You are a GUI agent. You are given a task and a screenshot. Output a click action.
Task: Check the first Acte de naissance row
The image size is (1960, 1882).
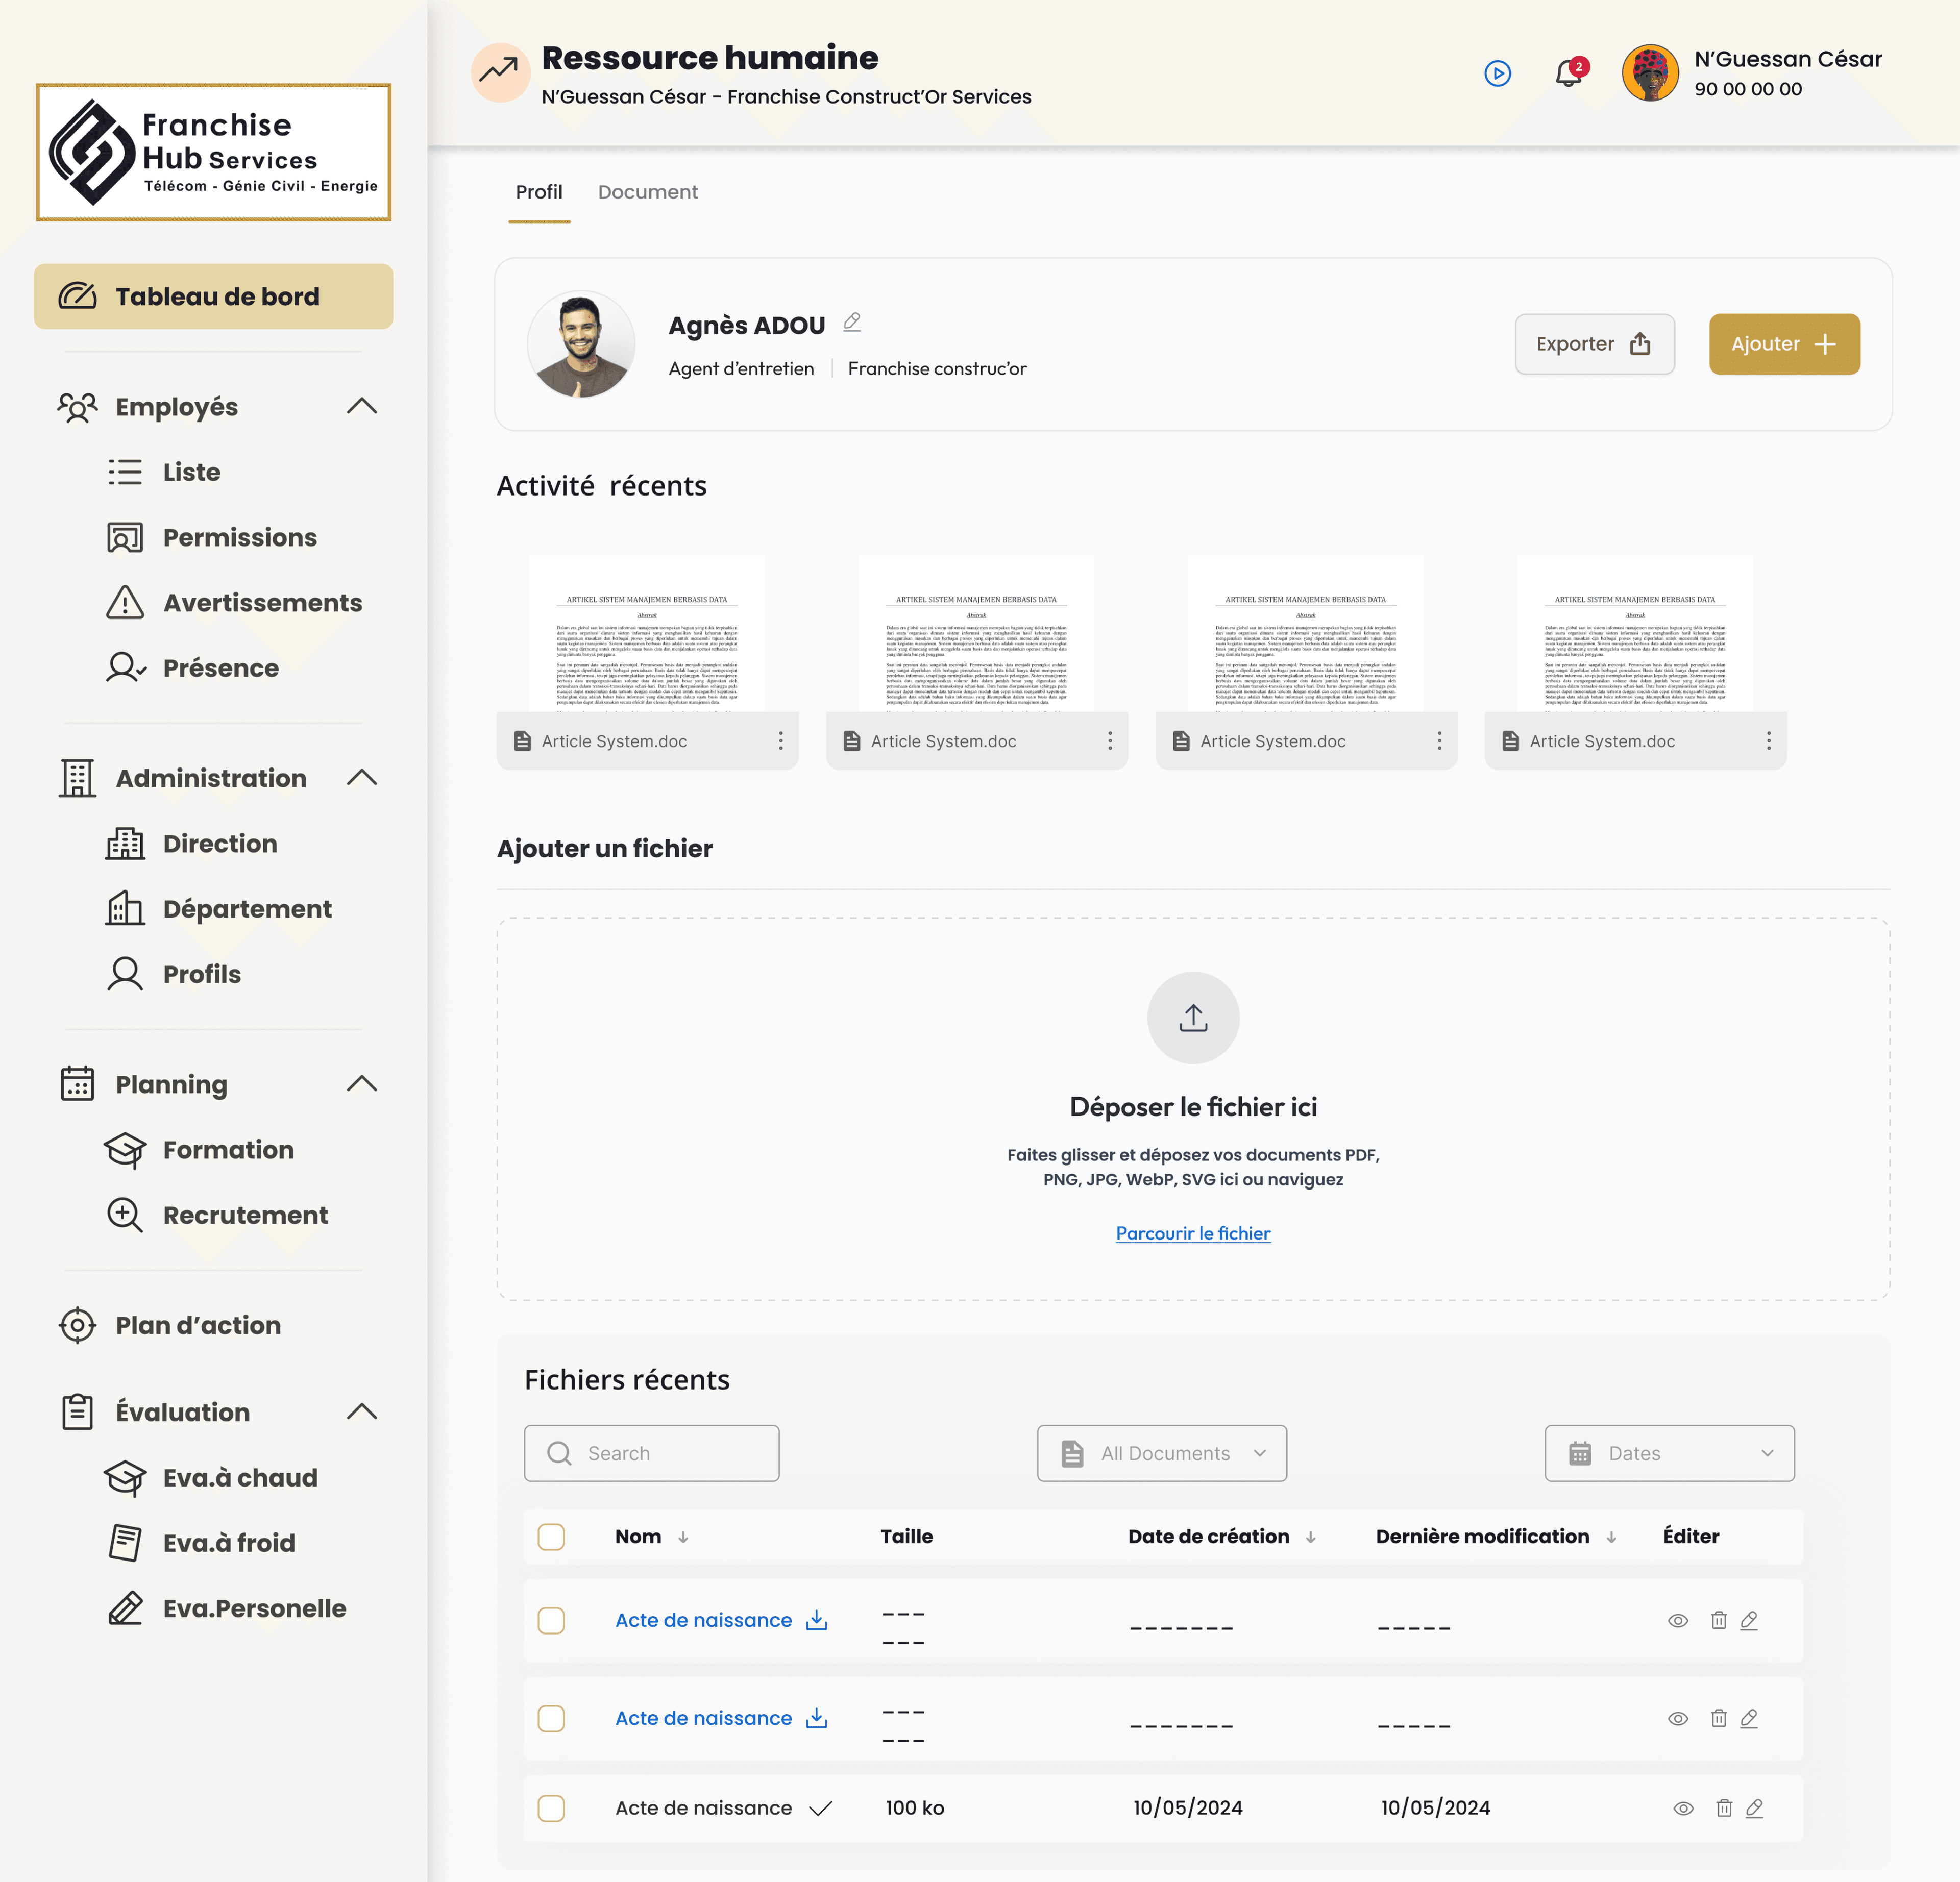click(551, 1620)
